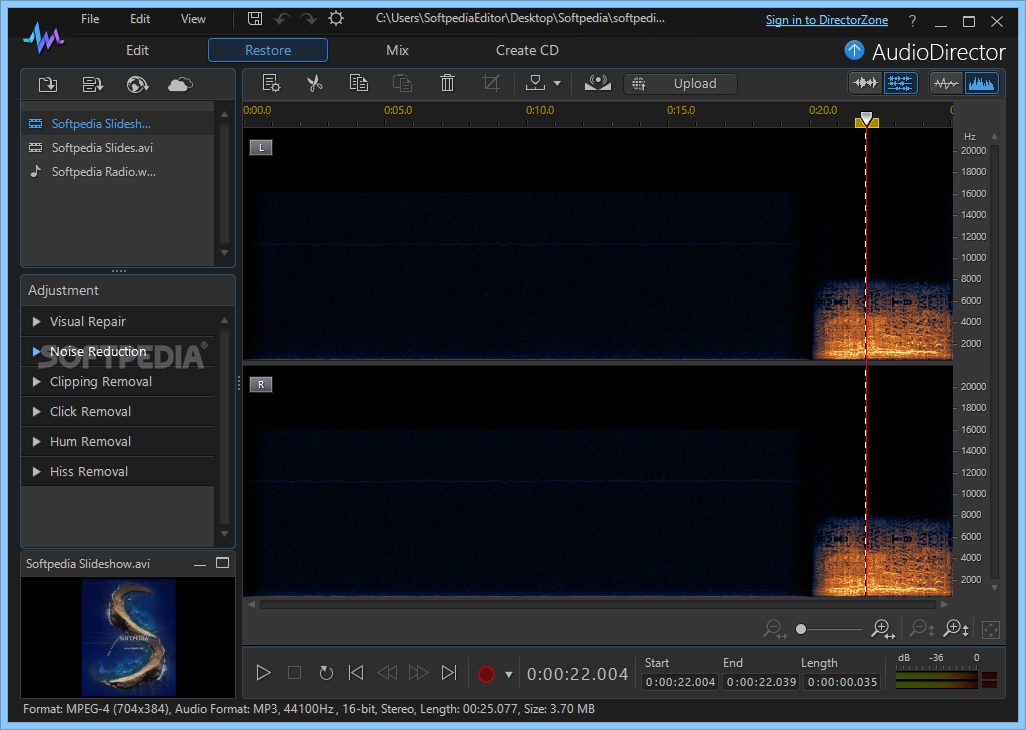
Task: Click the AudioDirector upgrade arrow icon
Action: tap(854, 50)
